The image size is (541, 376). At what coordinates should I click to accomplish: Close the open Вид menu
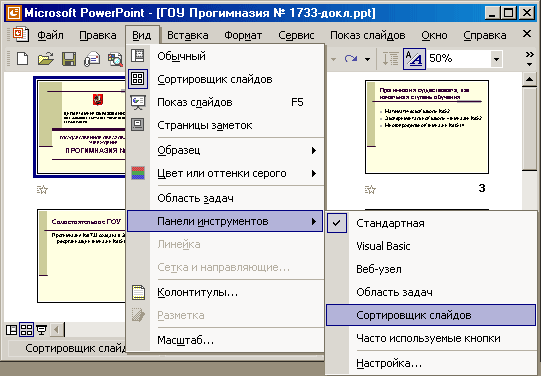click(142, 35)
